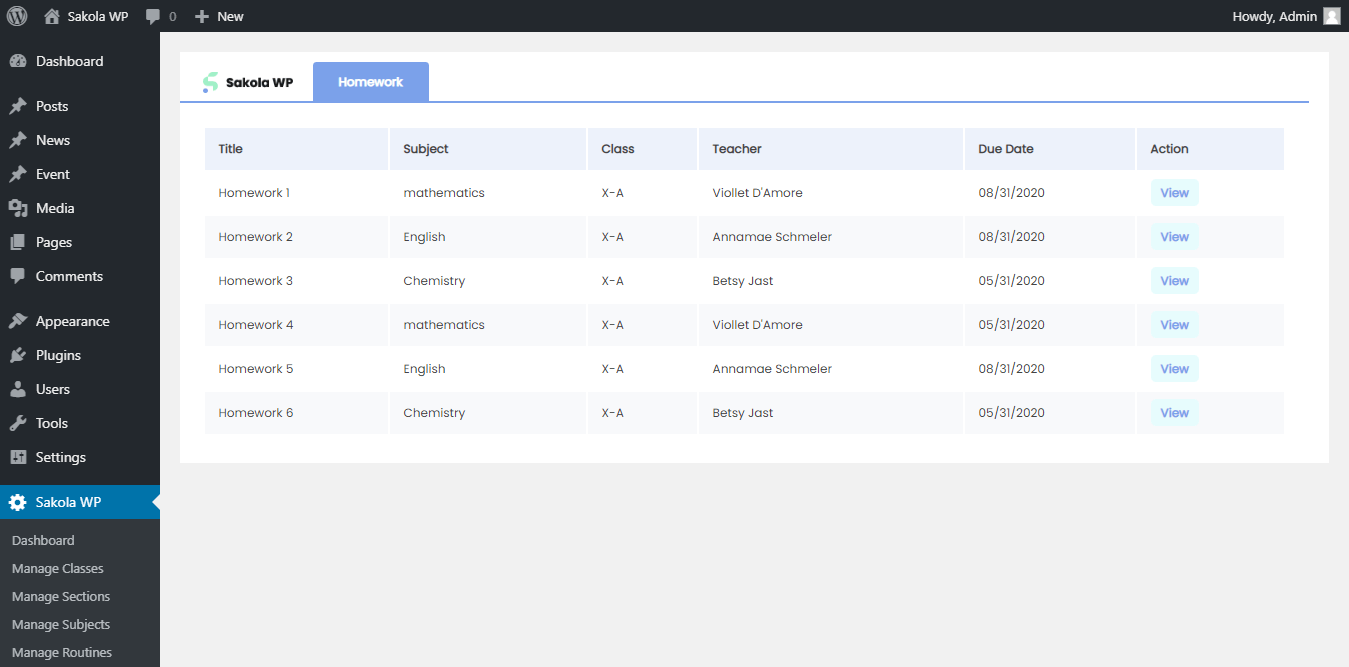Screen dimensions: 1349x667
Task: Click the Admin avatar icon
Action: click(1331, 16)
